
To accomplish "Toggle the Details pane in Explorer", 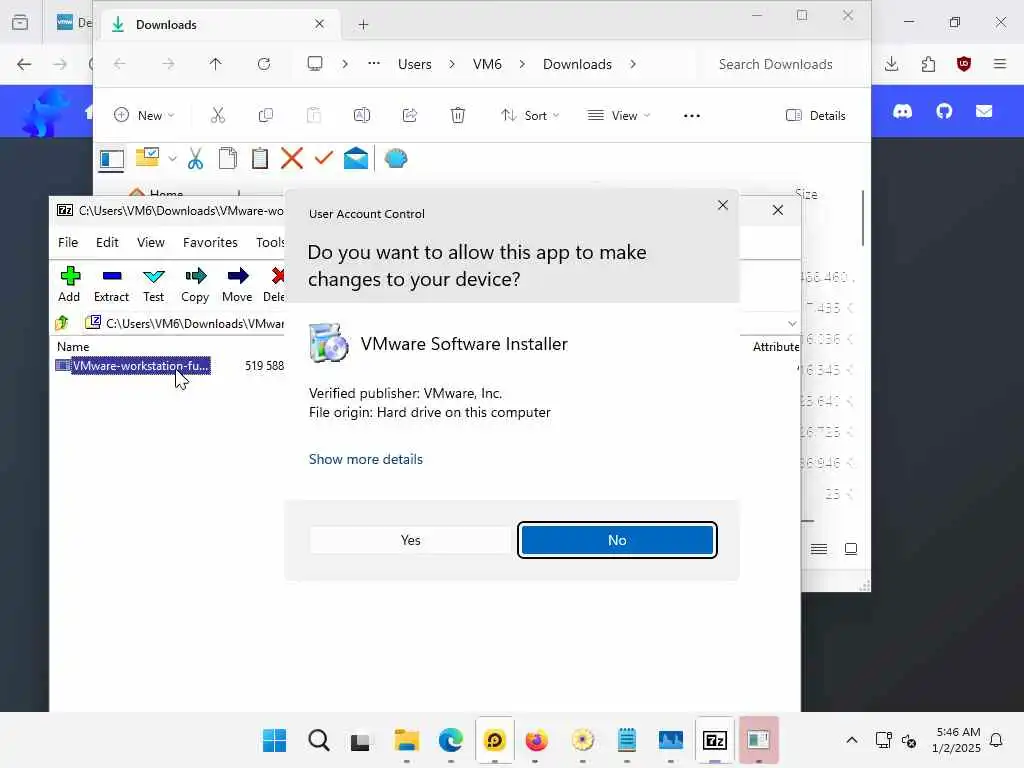I will (x=816, y=116).
